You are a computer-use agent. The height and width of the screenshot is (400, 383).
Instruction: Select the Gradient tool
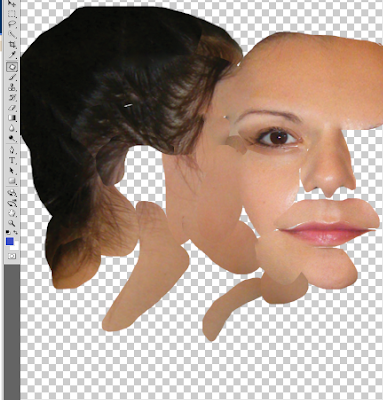click(x=12, y=118)
